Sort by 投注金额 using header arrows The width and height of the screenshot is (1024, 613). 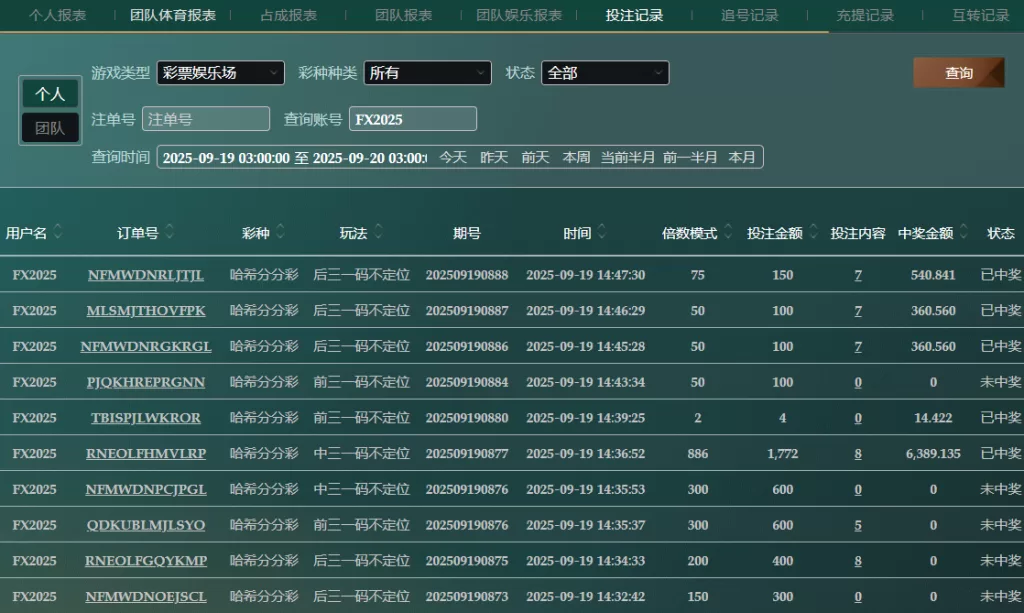tap(814, 233)
